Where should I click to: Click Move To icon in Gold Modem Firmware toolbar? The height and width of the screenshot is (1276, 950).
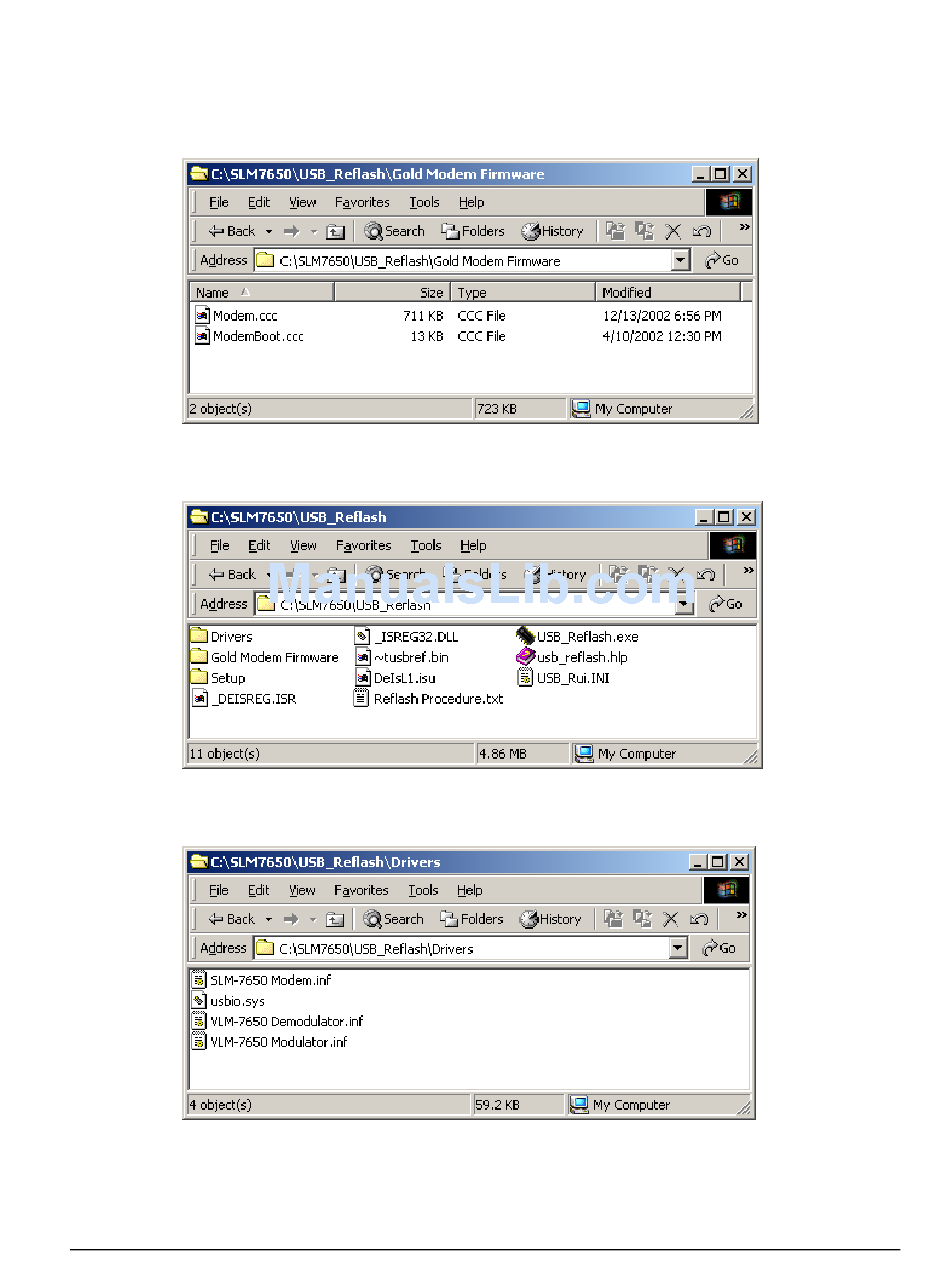click(616, 232)
